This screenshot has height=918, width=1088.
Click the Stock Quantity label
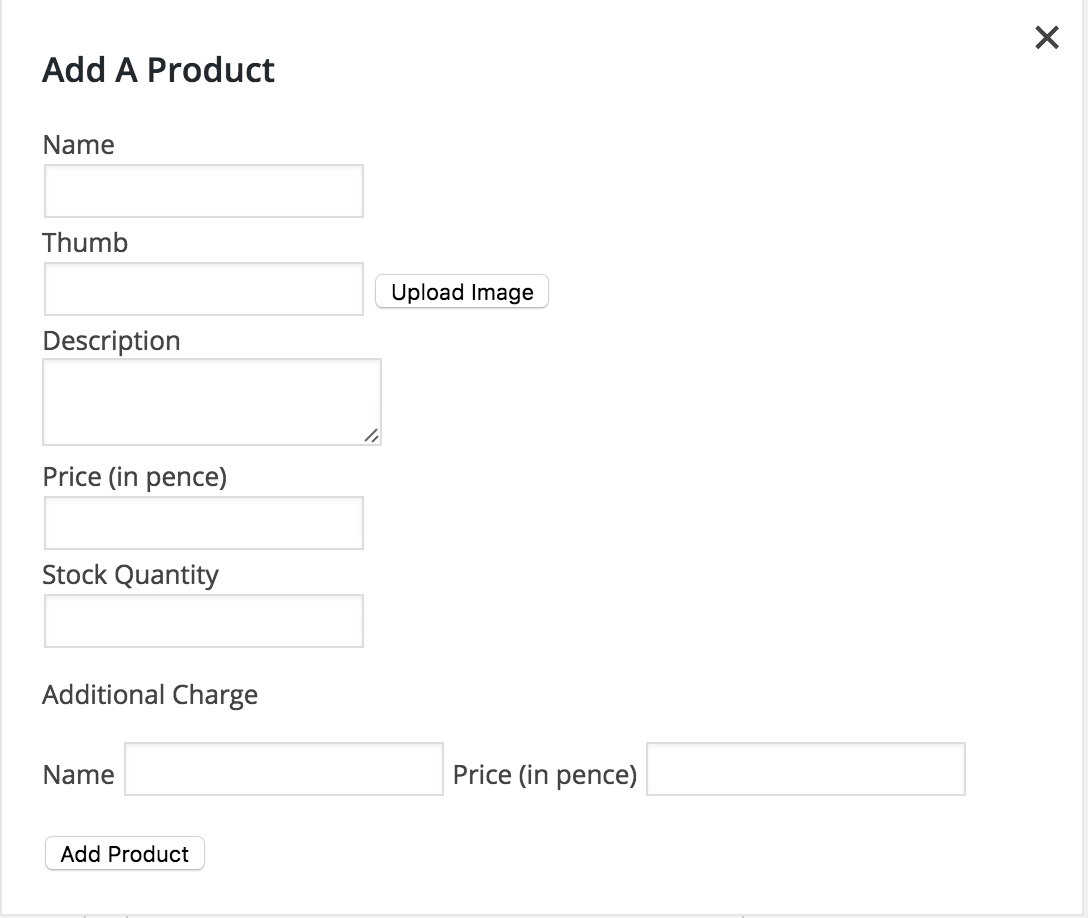pyautogui.click(x=130, y=575)
